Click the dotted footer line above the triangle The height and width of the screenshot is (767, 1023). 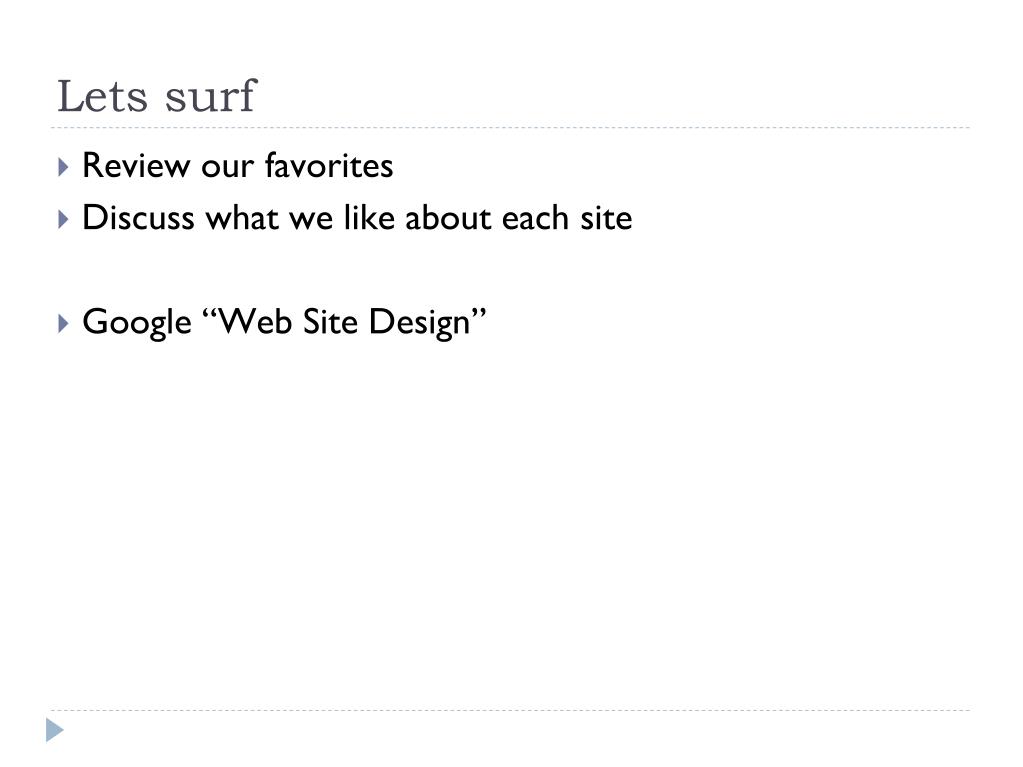510,710
